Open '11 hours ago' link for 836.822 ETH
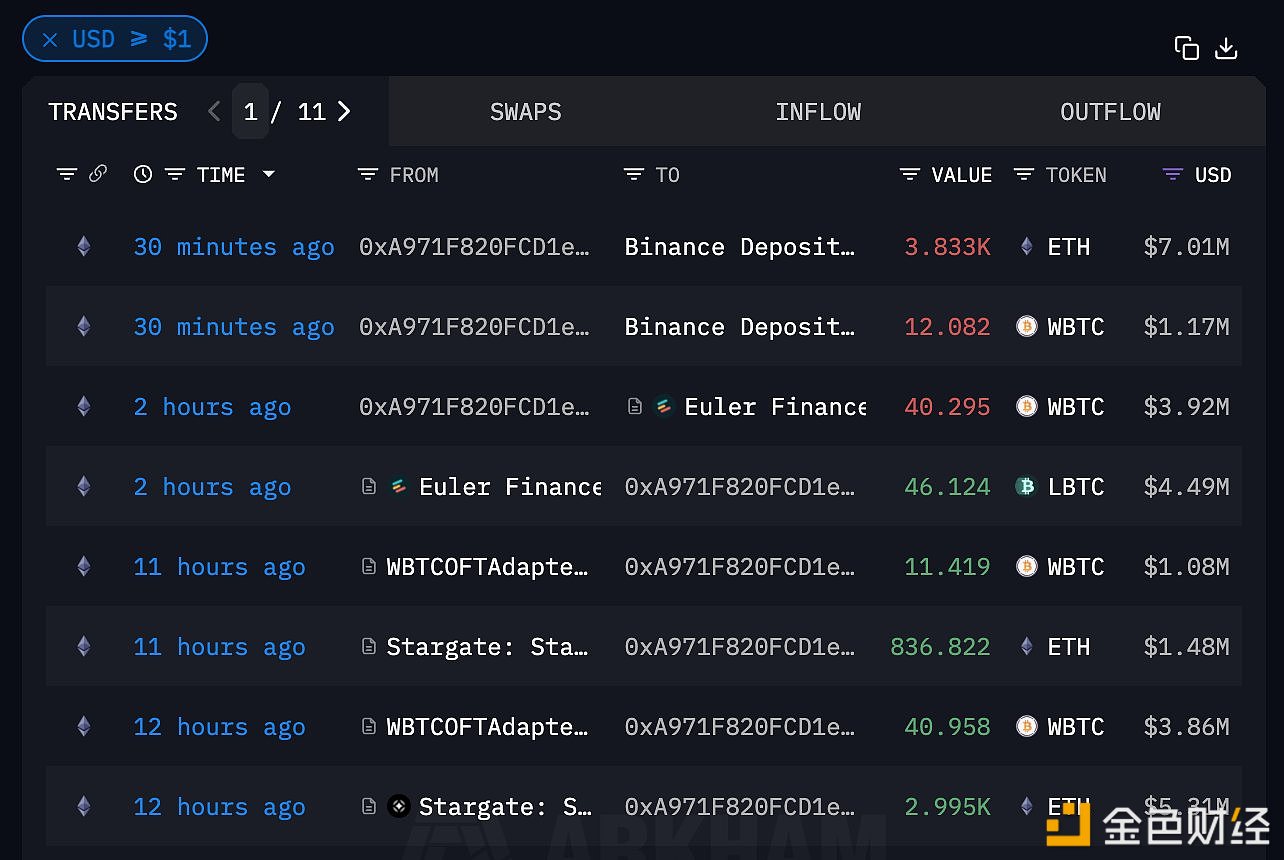The height and width of the screenshot is (860, 1284). (219, 647)
